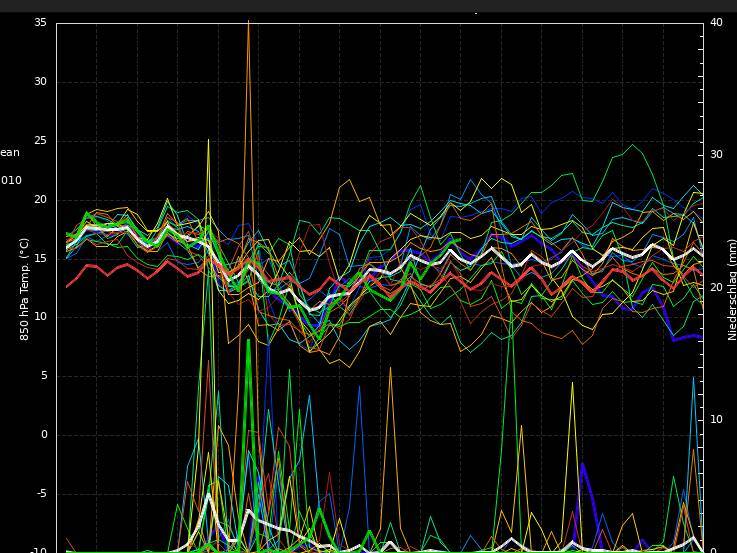Click the tallest orange precipitation spike's peak
The image size is (737, 553).
248,22
